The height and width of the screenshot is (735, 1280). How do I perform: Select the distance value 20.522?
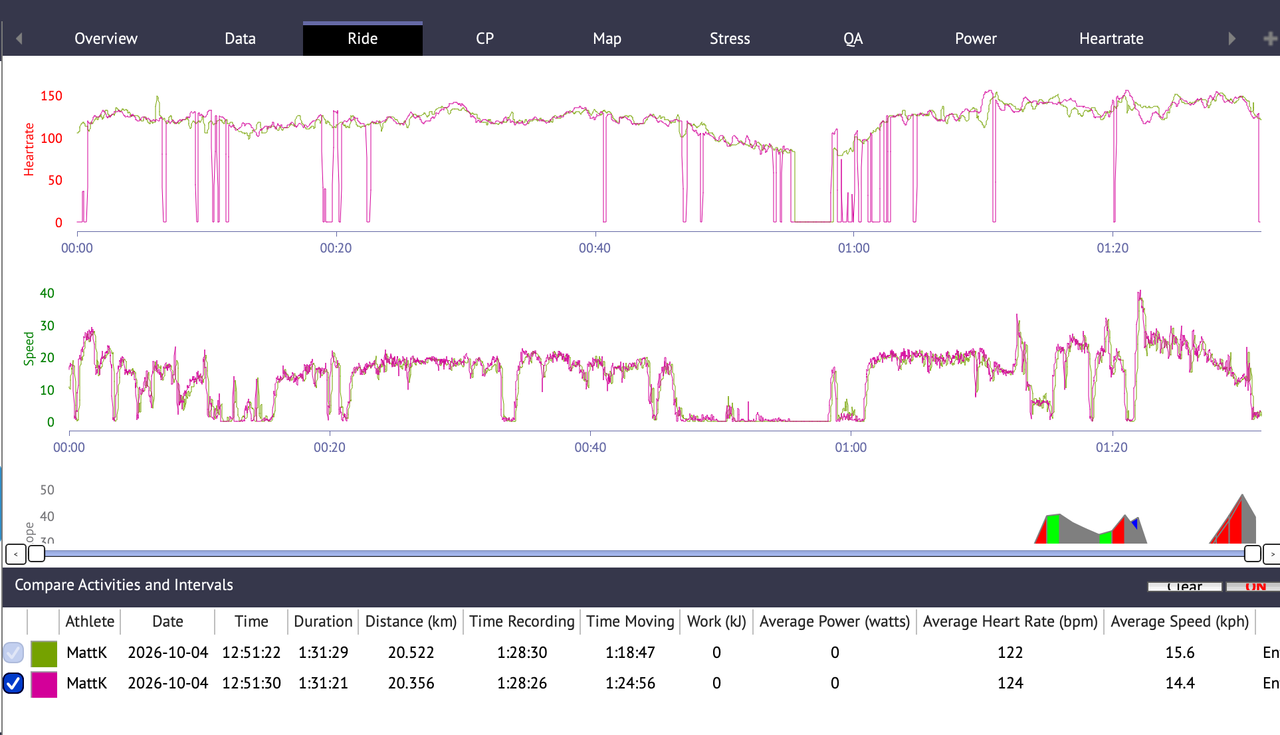pyautogui.click(x=411, y=653)
